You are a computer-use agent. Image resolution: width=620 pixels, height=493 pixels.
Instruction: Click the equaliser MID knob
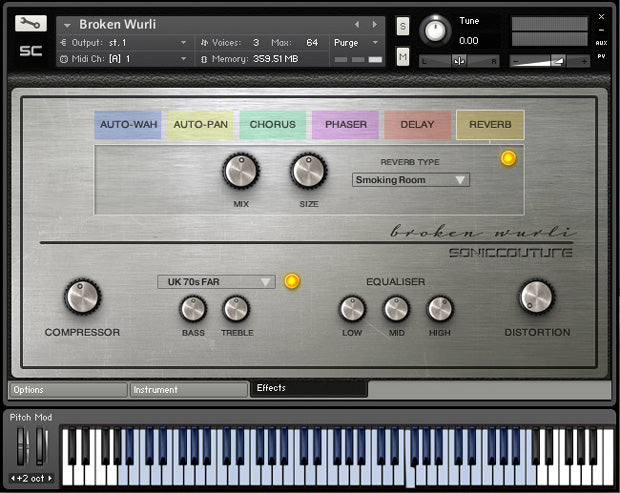(x=396, y=309)
